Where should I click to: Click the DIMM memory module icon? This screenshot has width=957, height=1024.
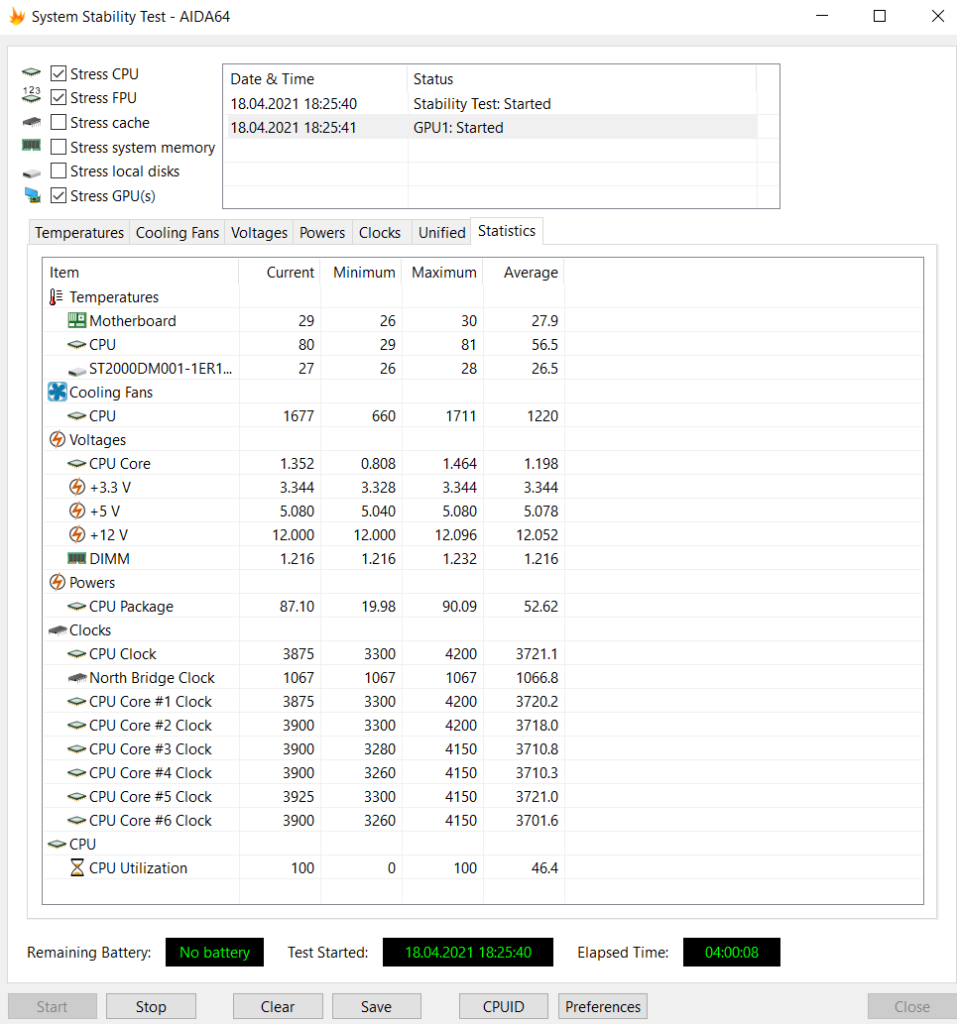tap(77, 558)
